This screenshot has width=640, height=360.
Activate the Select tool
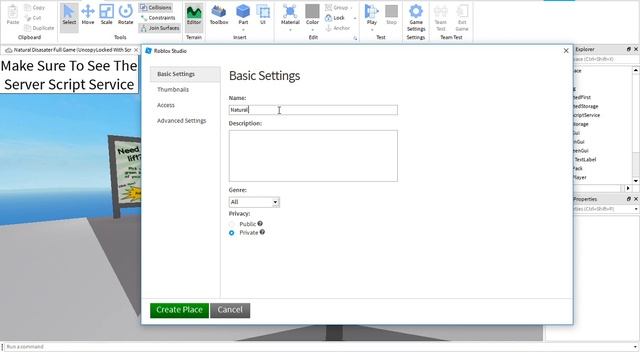69,15
